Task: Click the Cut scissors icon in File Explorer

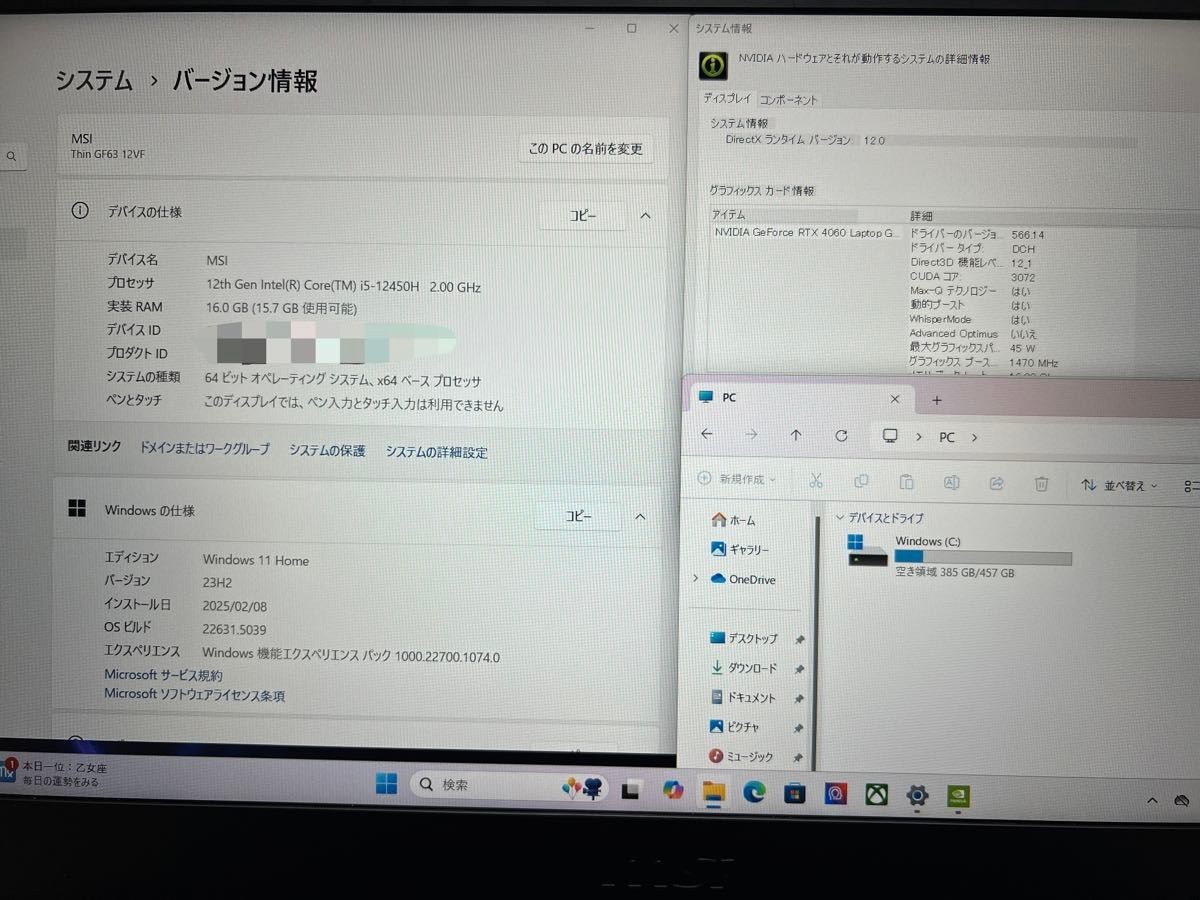Action: pyautogui.click(x=816, y=481)
